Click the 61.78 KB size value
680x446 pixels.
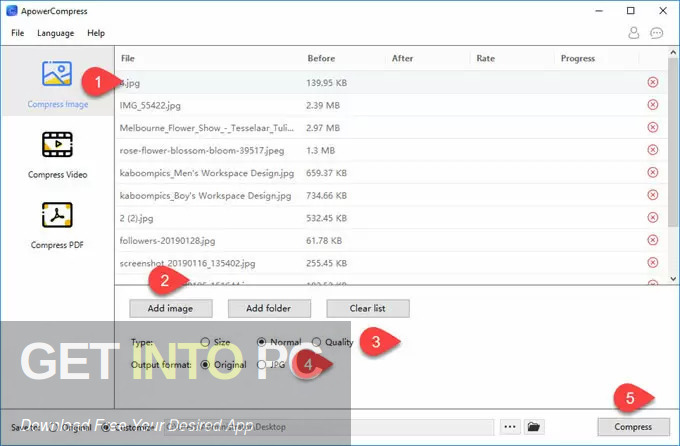(x=324, y=241)
